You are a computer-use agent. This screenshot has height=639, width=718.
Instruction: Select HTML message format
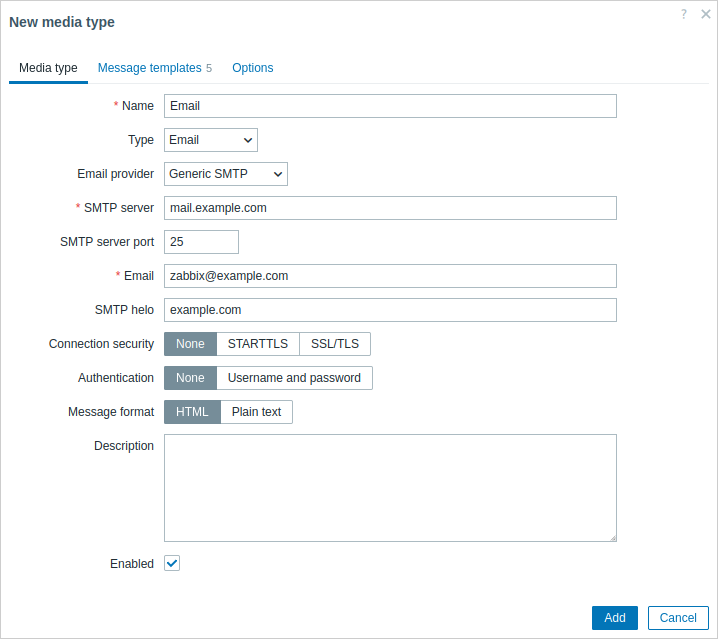pos(192,412)
